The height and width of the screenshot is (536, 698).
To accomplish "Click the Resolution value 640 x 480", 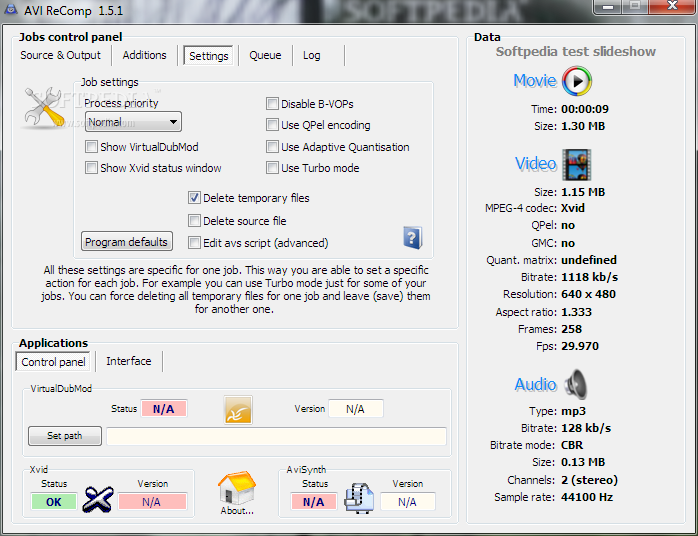I will (x=588, y=294).
